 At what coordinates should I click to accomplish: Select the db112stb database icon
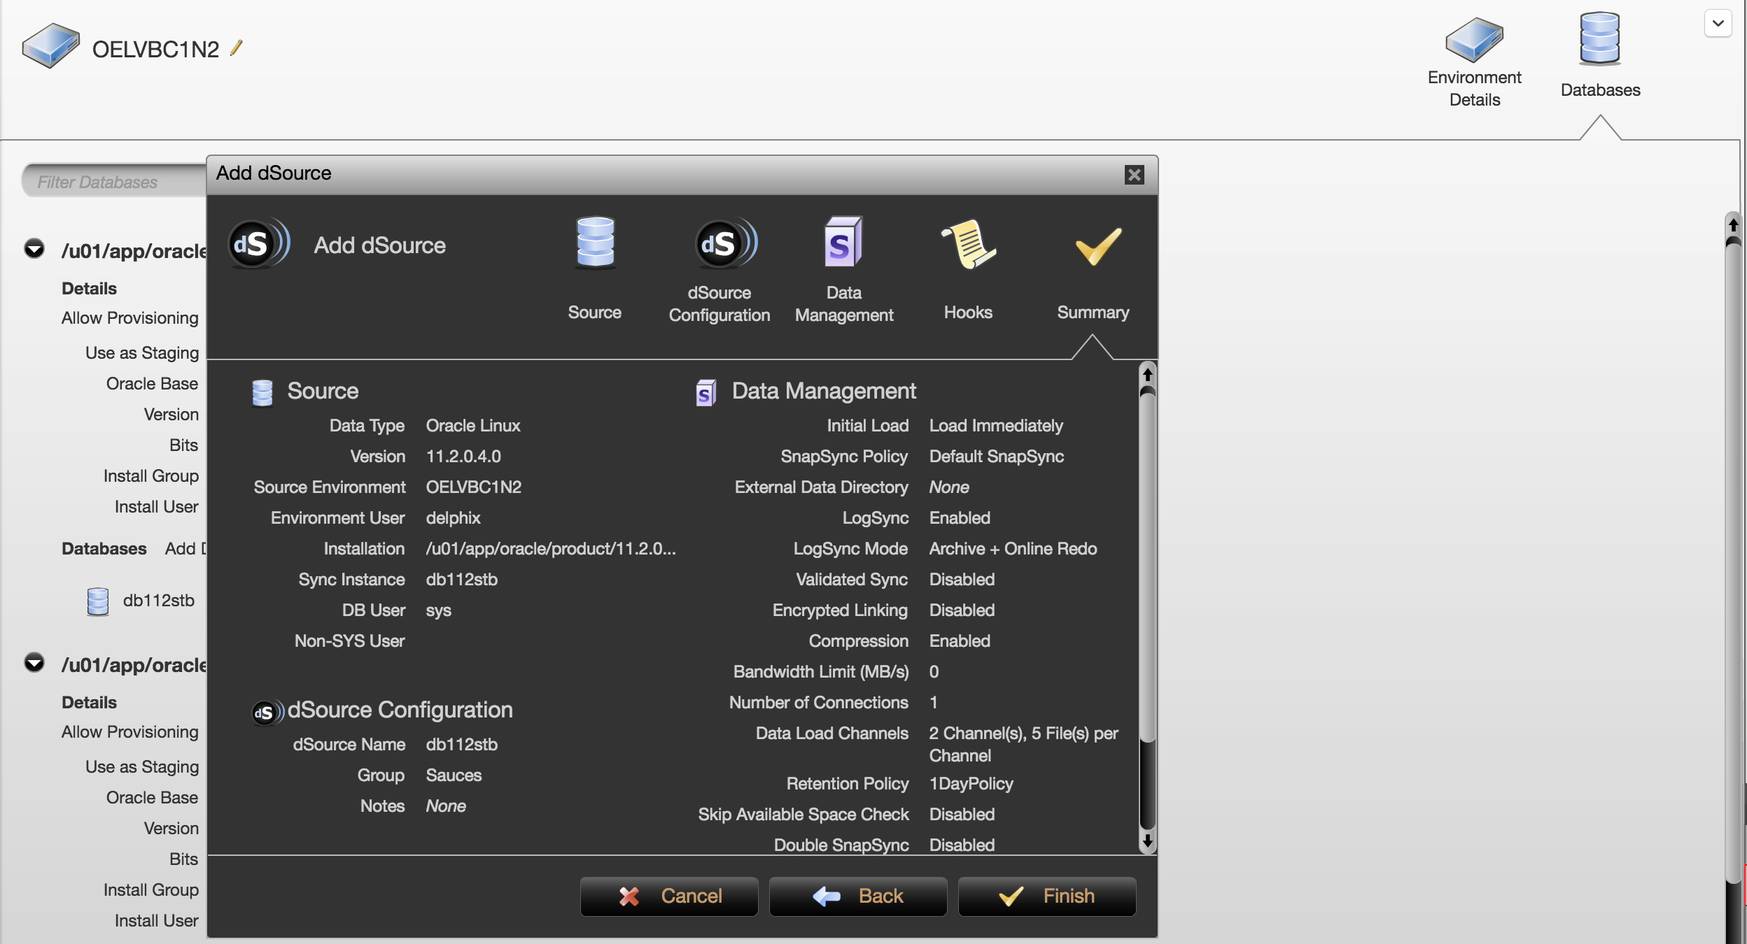[98, 601]
